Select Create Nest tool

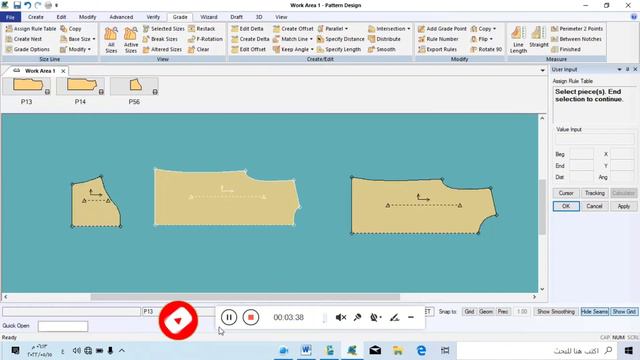[24, 39]
